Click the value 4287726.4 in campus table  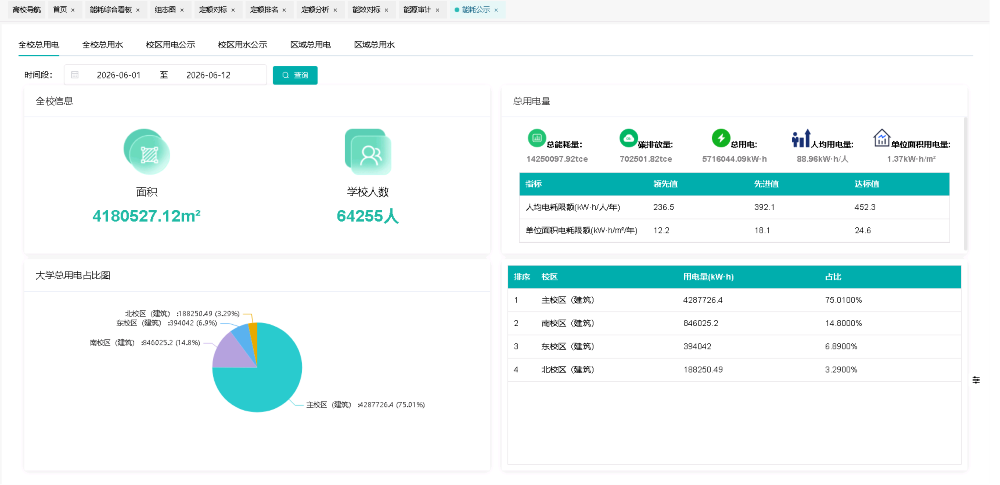tap(704, 300)
